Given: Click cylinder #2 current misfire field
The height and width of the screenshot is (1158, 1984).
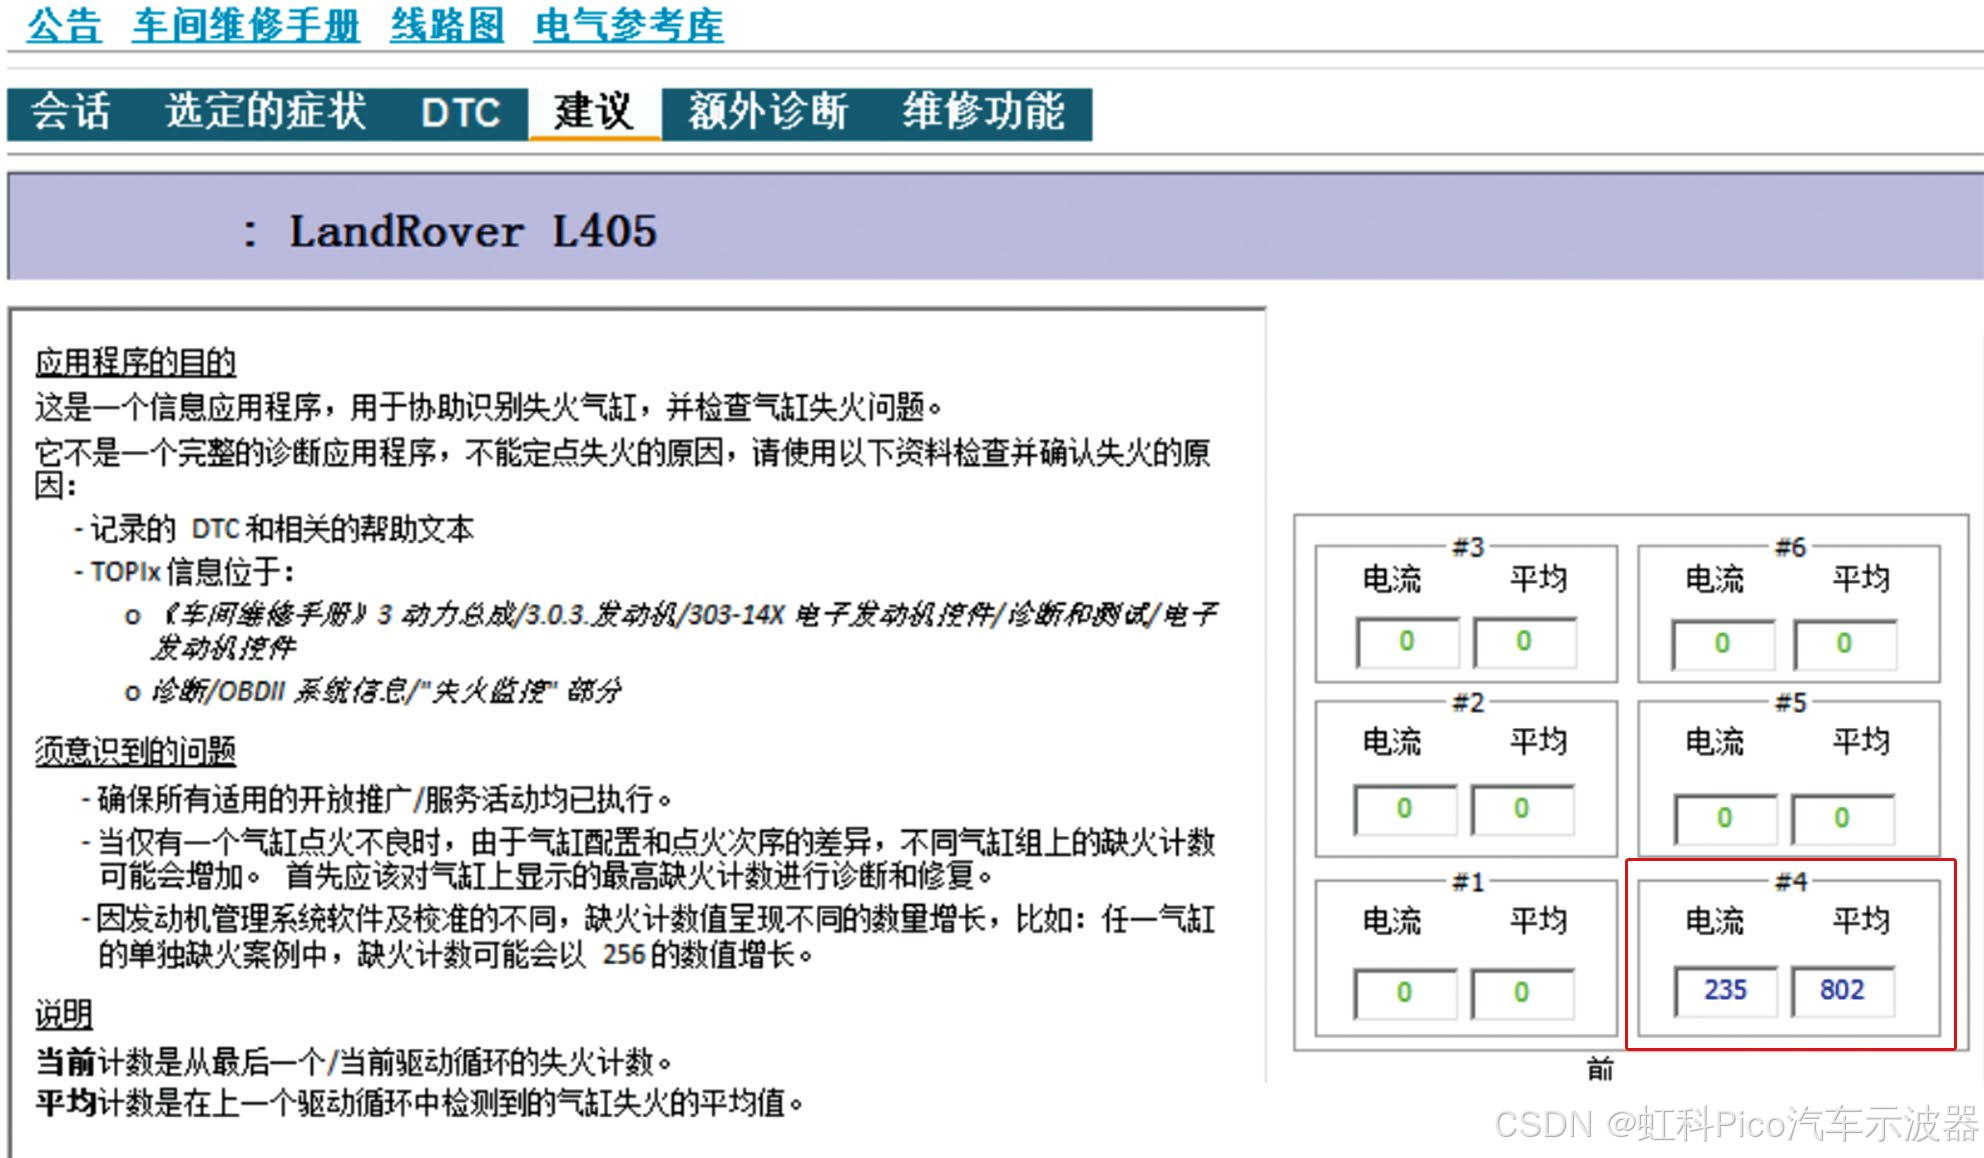Looking at the screenshot, I should point(1404,809).
